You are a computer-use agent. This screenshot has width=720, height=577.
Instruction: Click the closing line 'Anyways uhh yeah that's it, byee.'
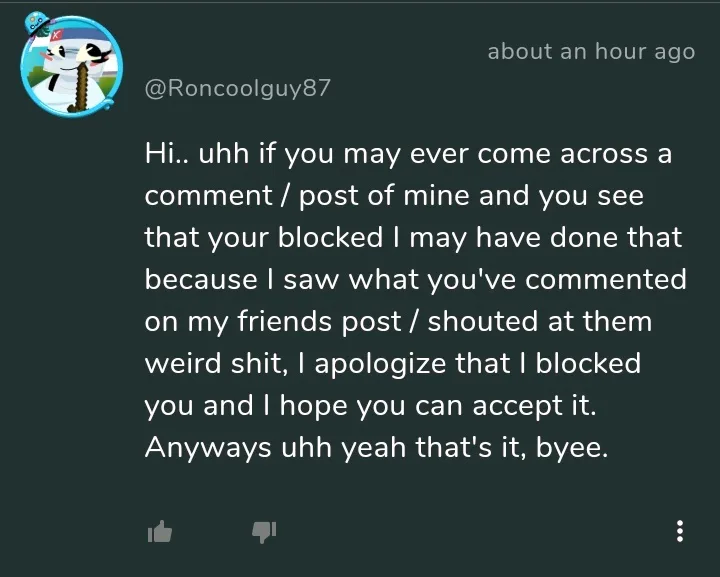(376, 448)
